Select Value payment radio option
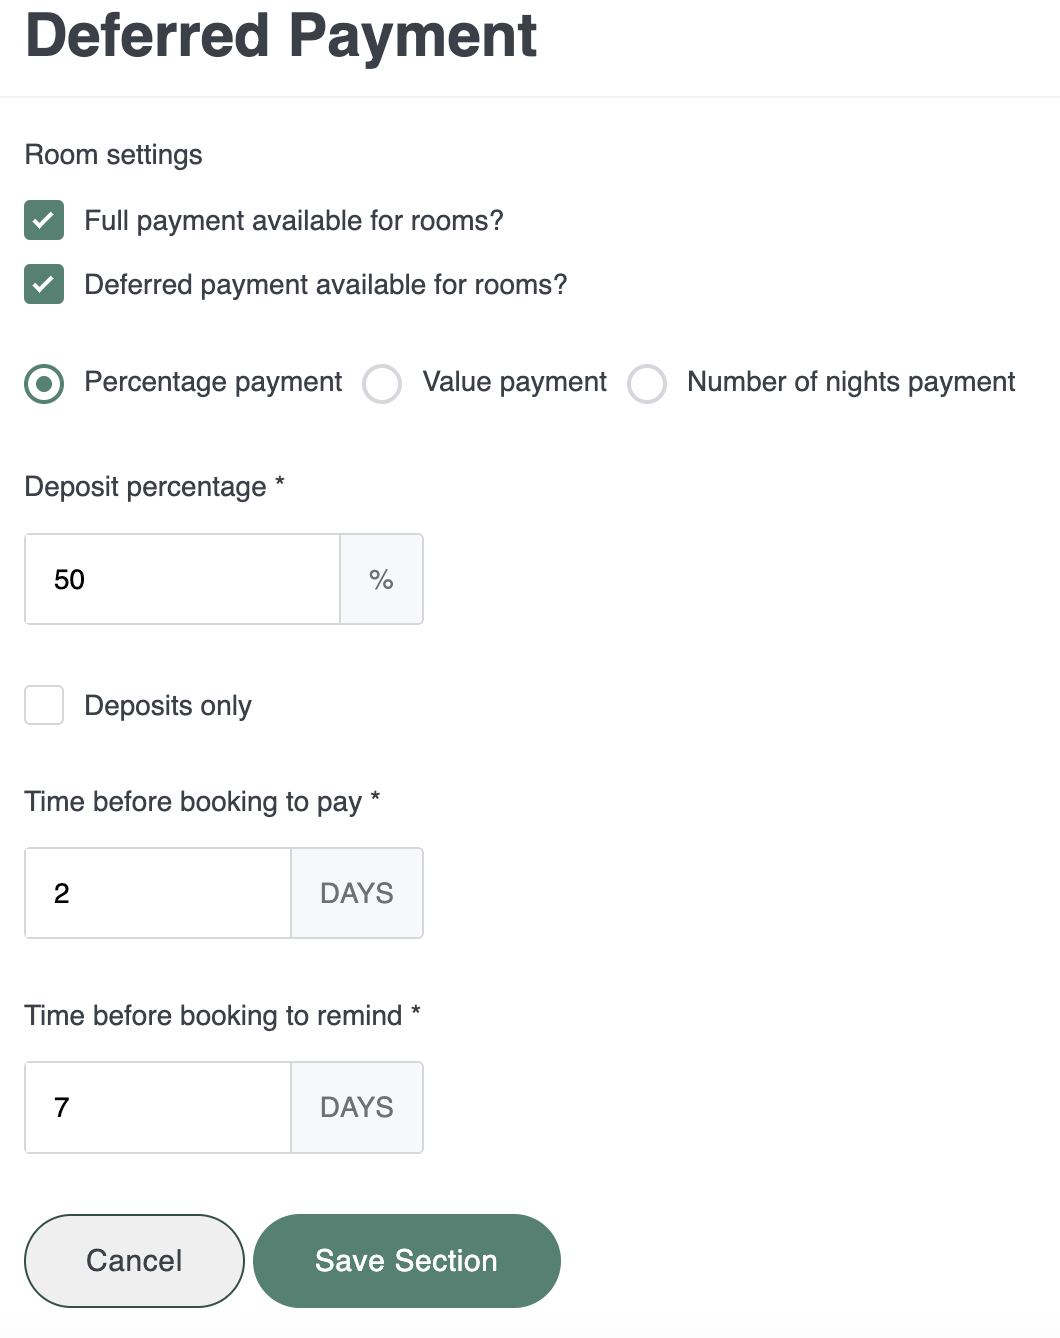1060x1338 pixels. tap(382, 383)
